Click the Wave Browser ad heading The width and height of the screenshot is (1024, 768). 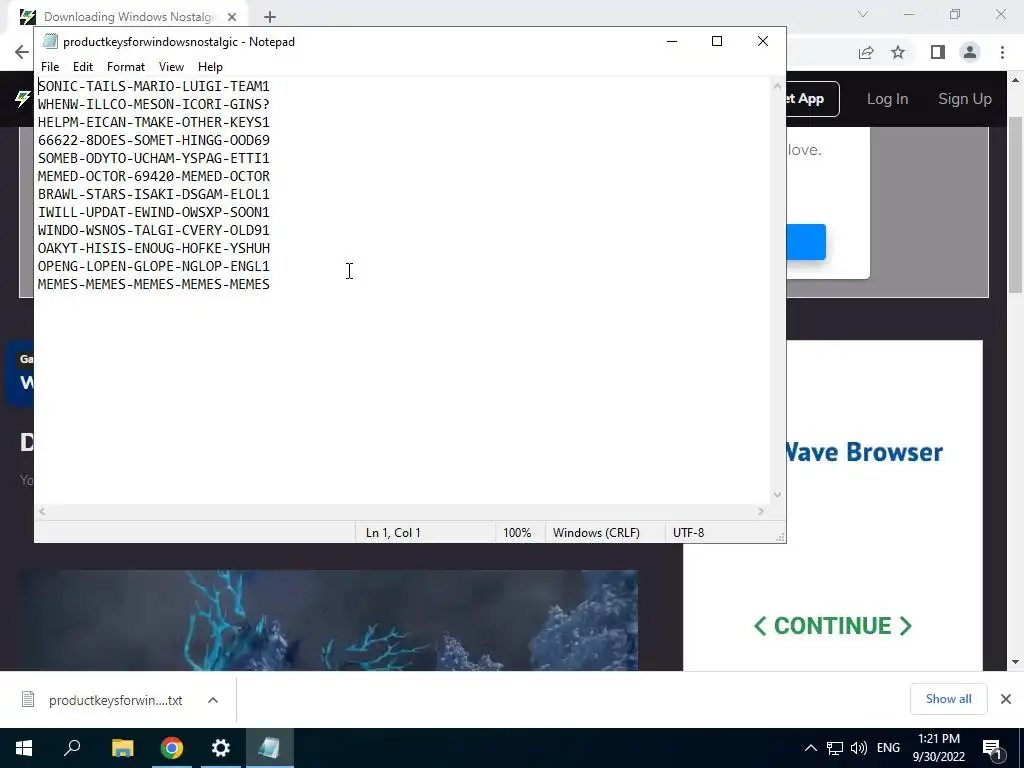pos(863,452)
